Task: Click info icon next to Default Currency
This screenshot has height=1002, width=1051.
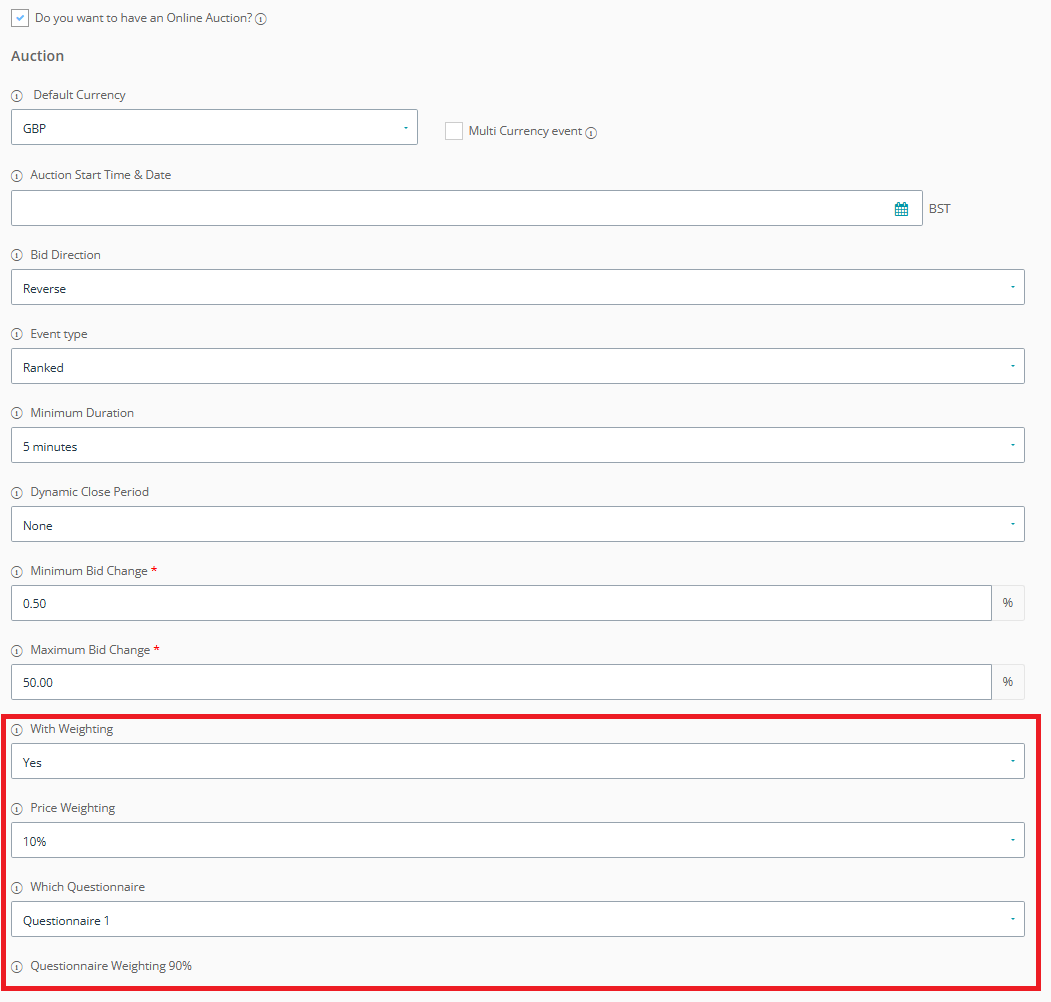Action: coord(17,96)
